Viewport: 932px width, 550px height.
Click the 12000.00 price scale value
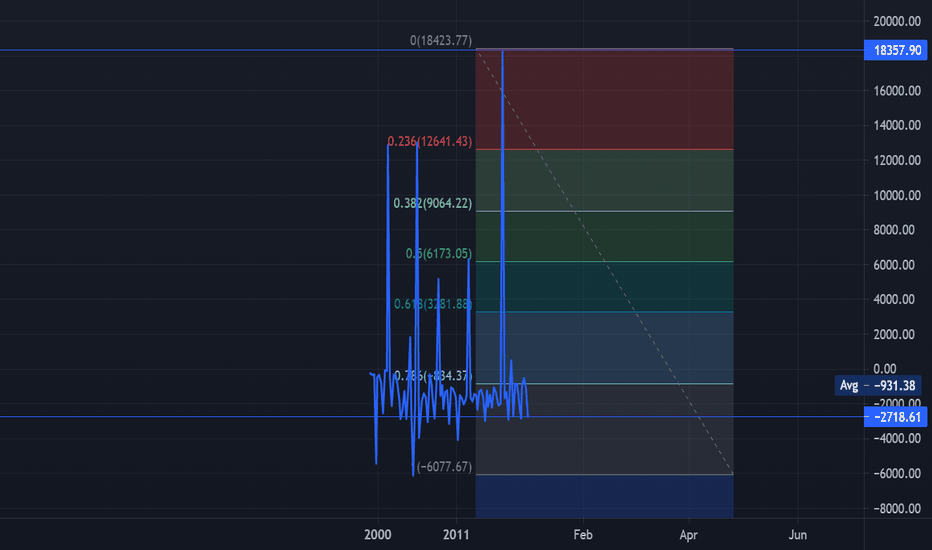click(897, 161)
